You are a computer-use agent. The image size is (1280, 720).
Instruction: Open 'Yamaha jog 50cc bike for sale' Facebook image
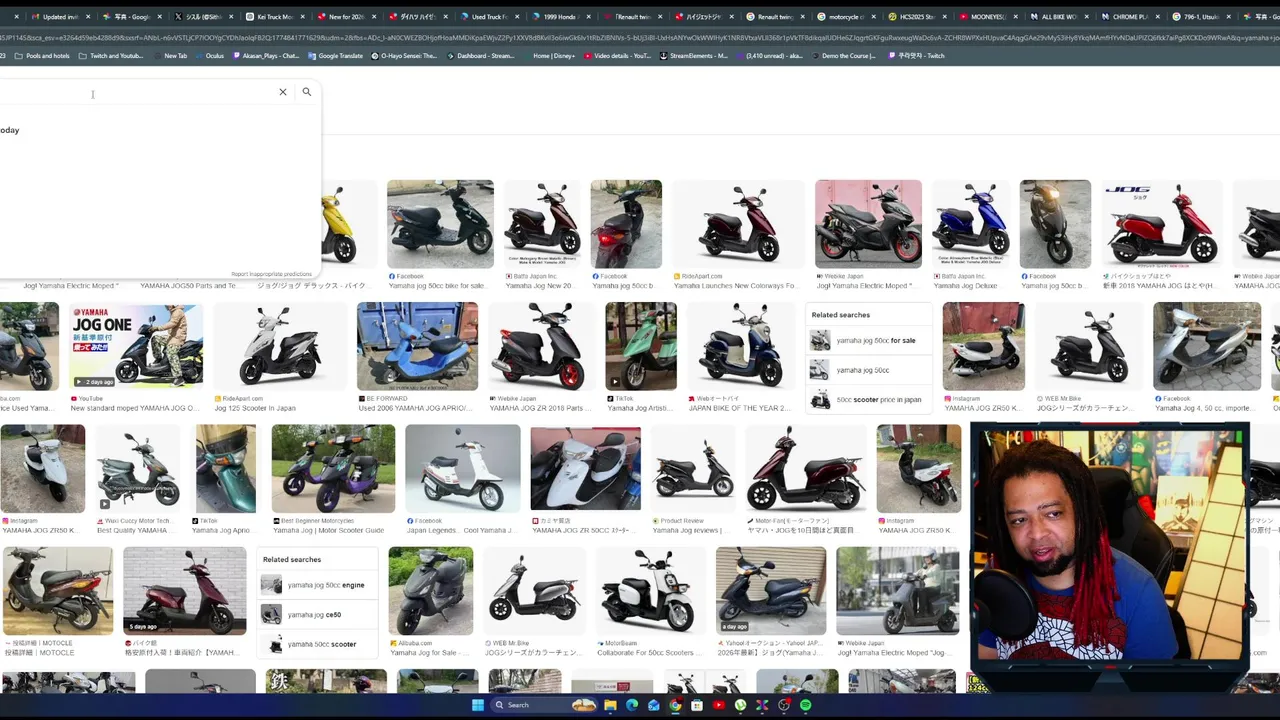(x=440, y=224)
